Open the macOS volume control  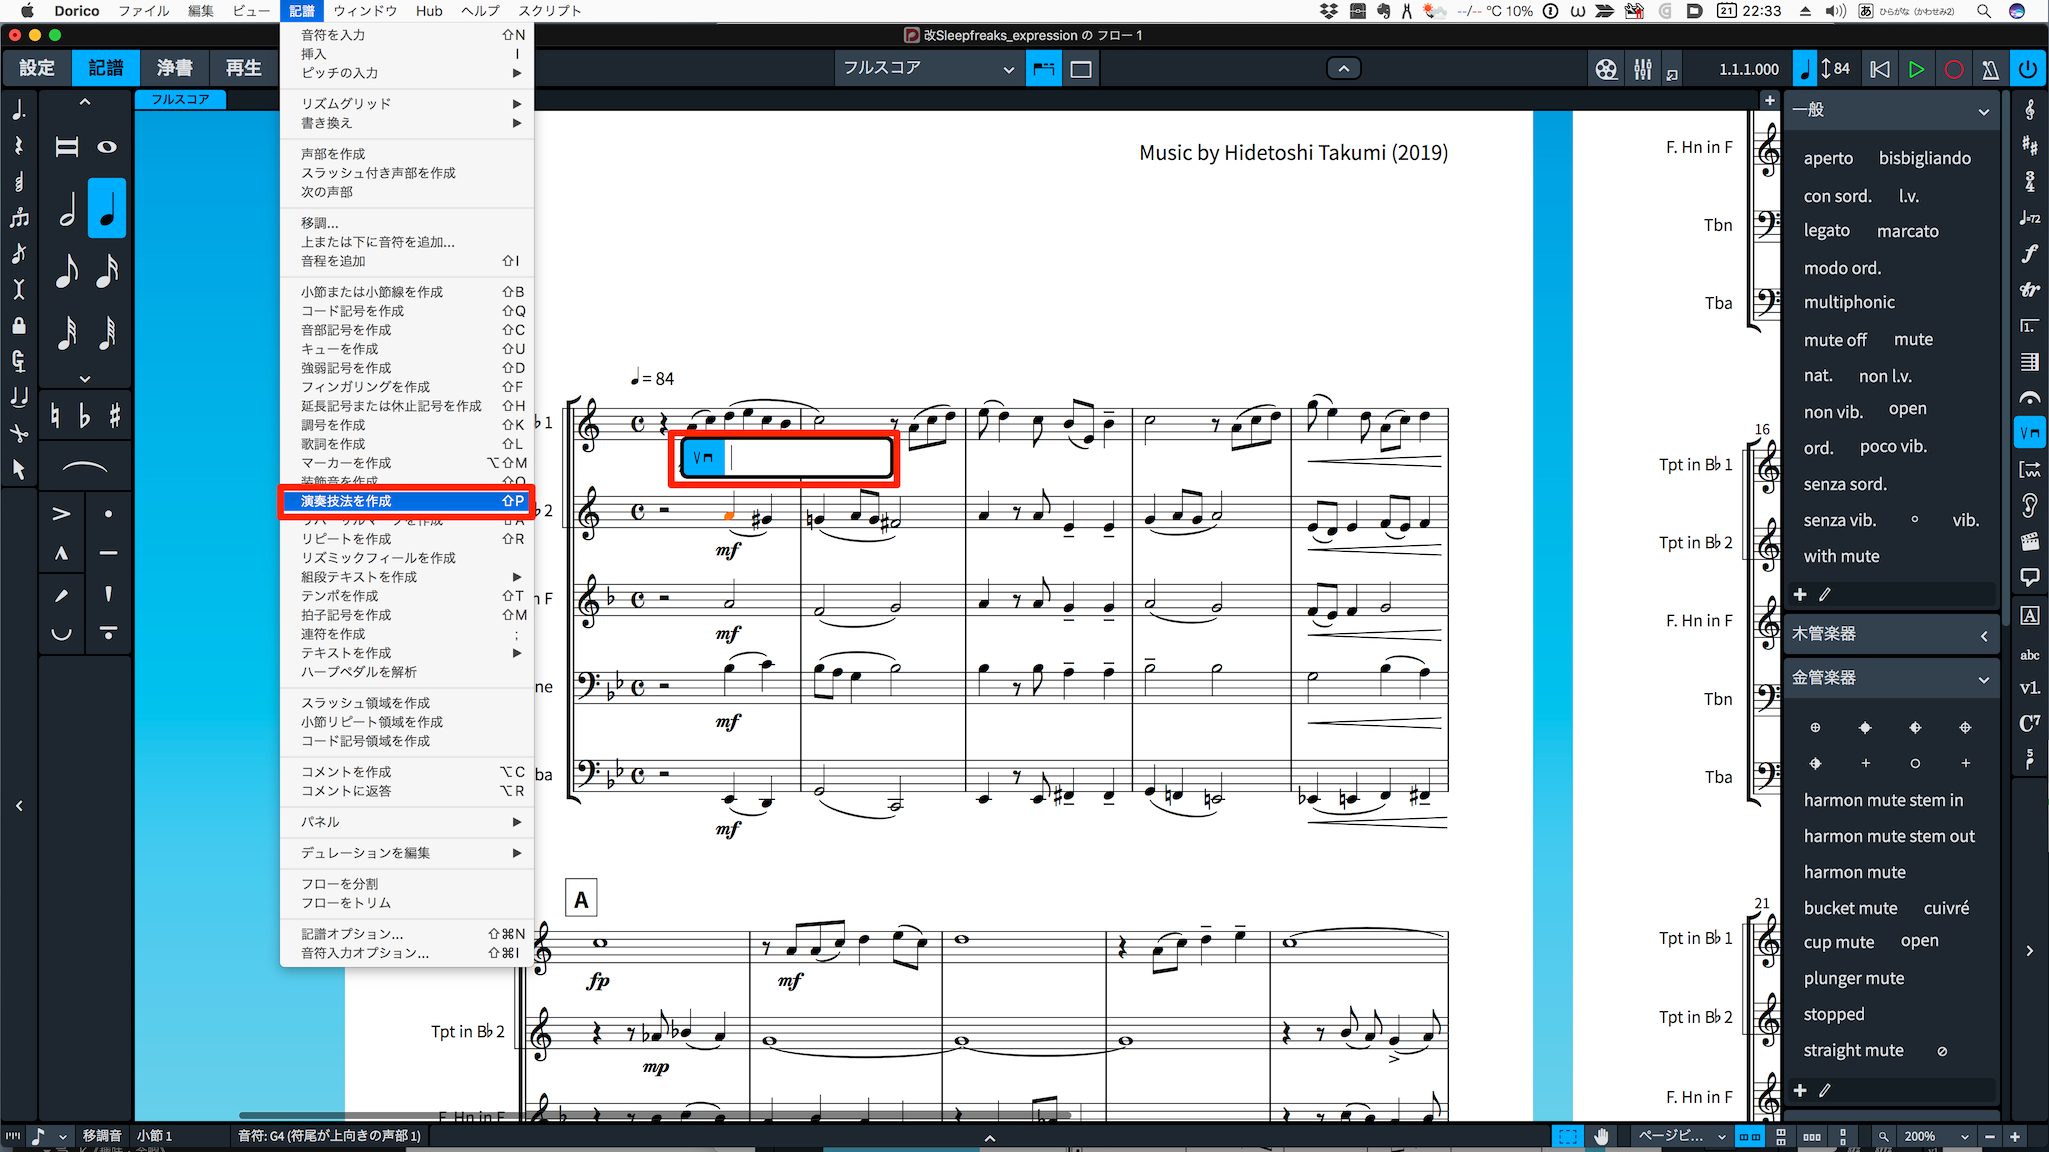pos(1835,11)
